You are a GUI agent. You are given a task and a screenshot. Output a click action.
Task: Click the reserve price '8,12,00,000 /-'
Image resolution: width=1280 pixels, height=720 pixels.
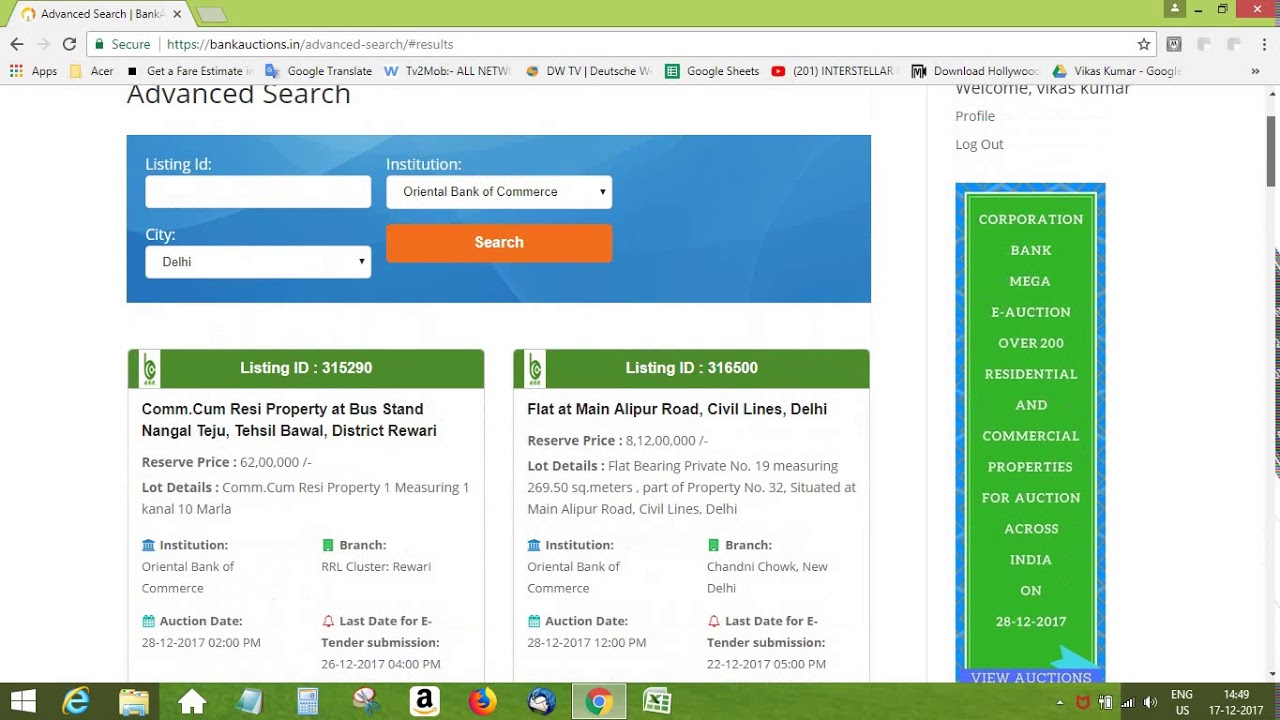(x=666, y=441)
